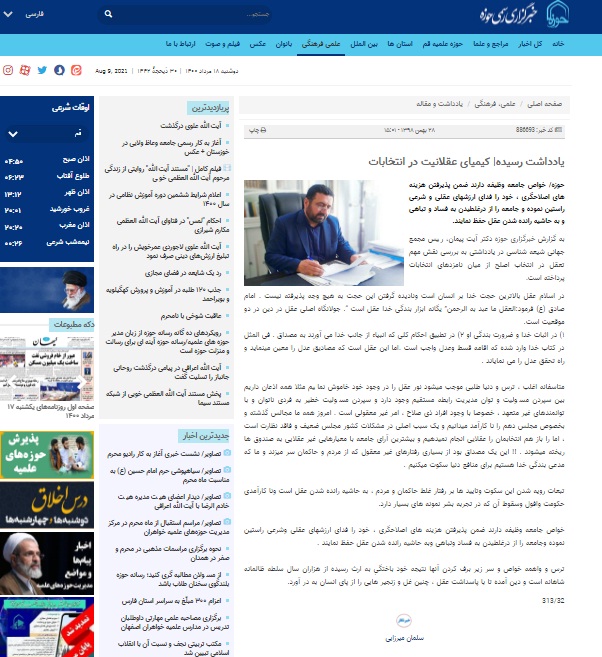This screenshot has height=657, width=602.
Task: Open بین الملل menu item
Action: pos(364,44)
